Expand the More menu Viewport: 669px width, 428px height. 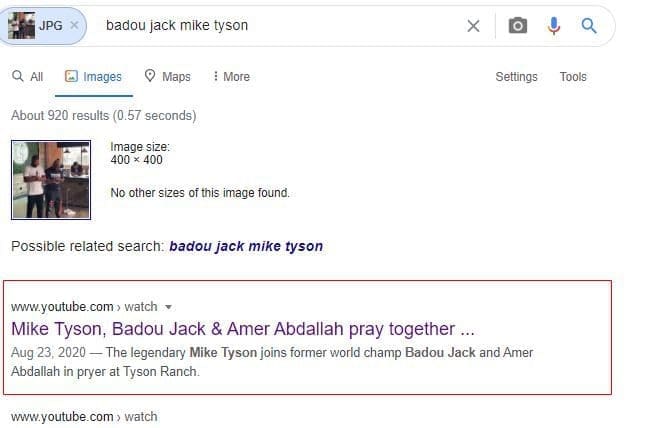[x=231, y=77]
